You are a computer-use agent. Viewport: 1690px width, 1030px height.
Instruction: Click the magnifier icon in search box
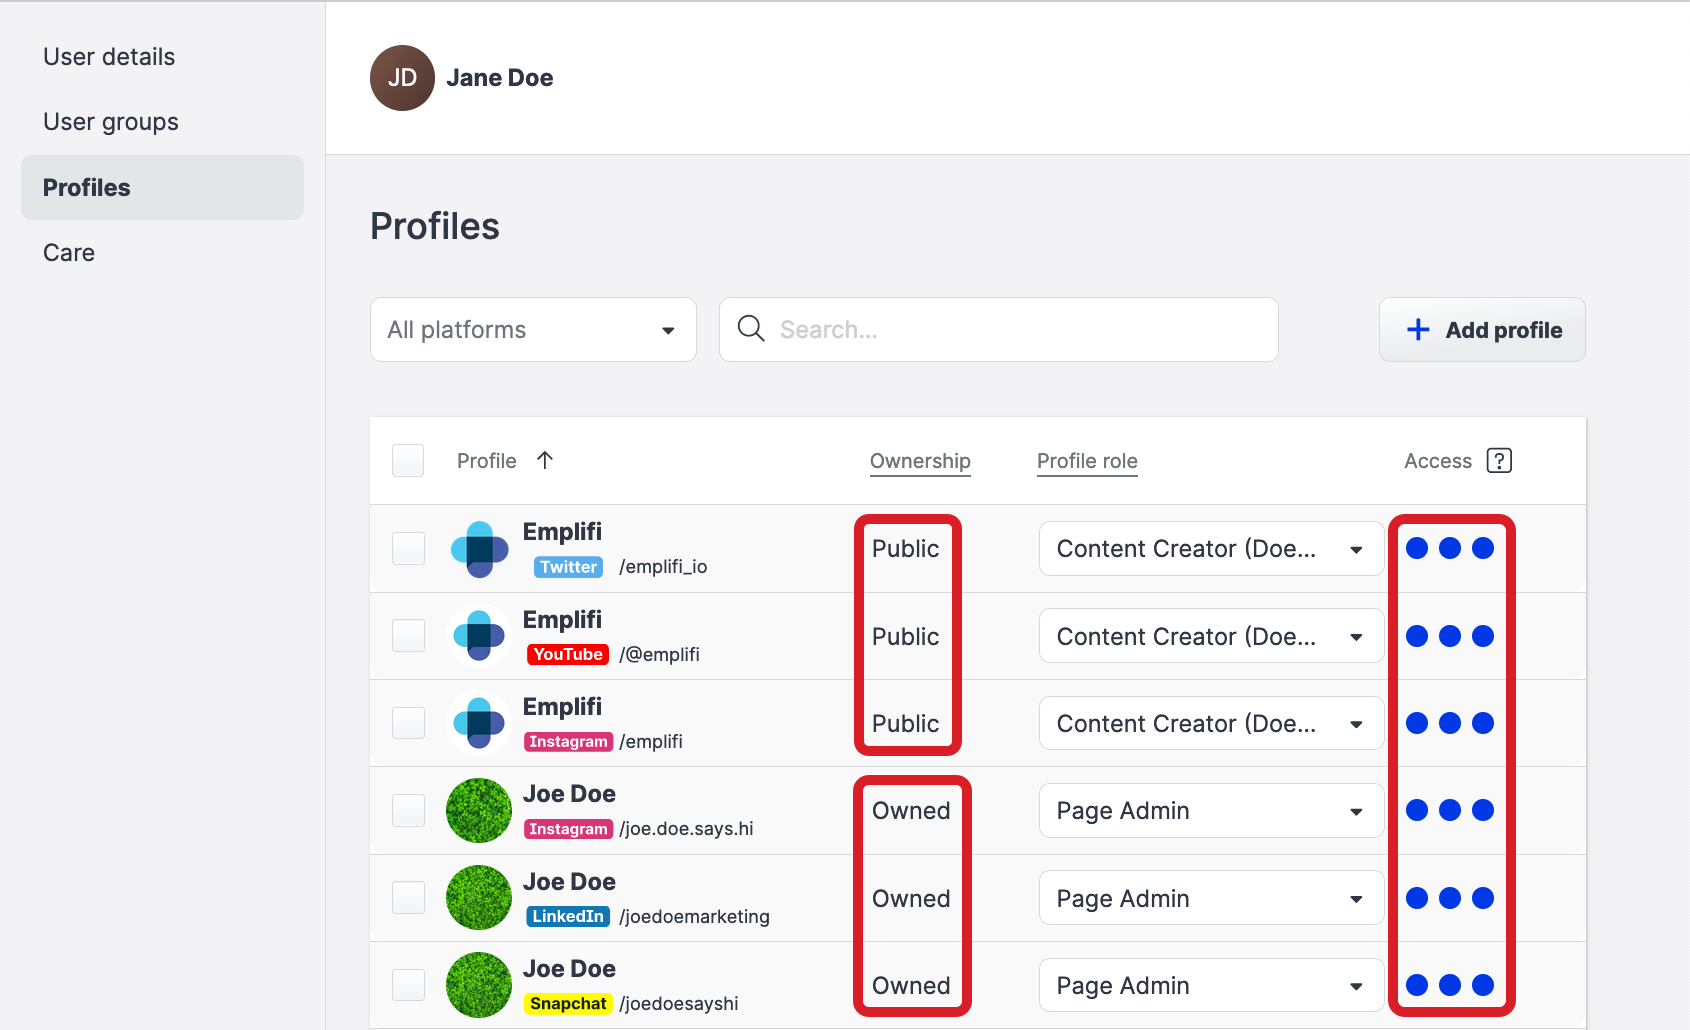coord(750,329)
